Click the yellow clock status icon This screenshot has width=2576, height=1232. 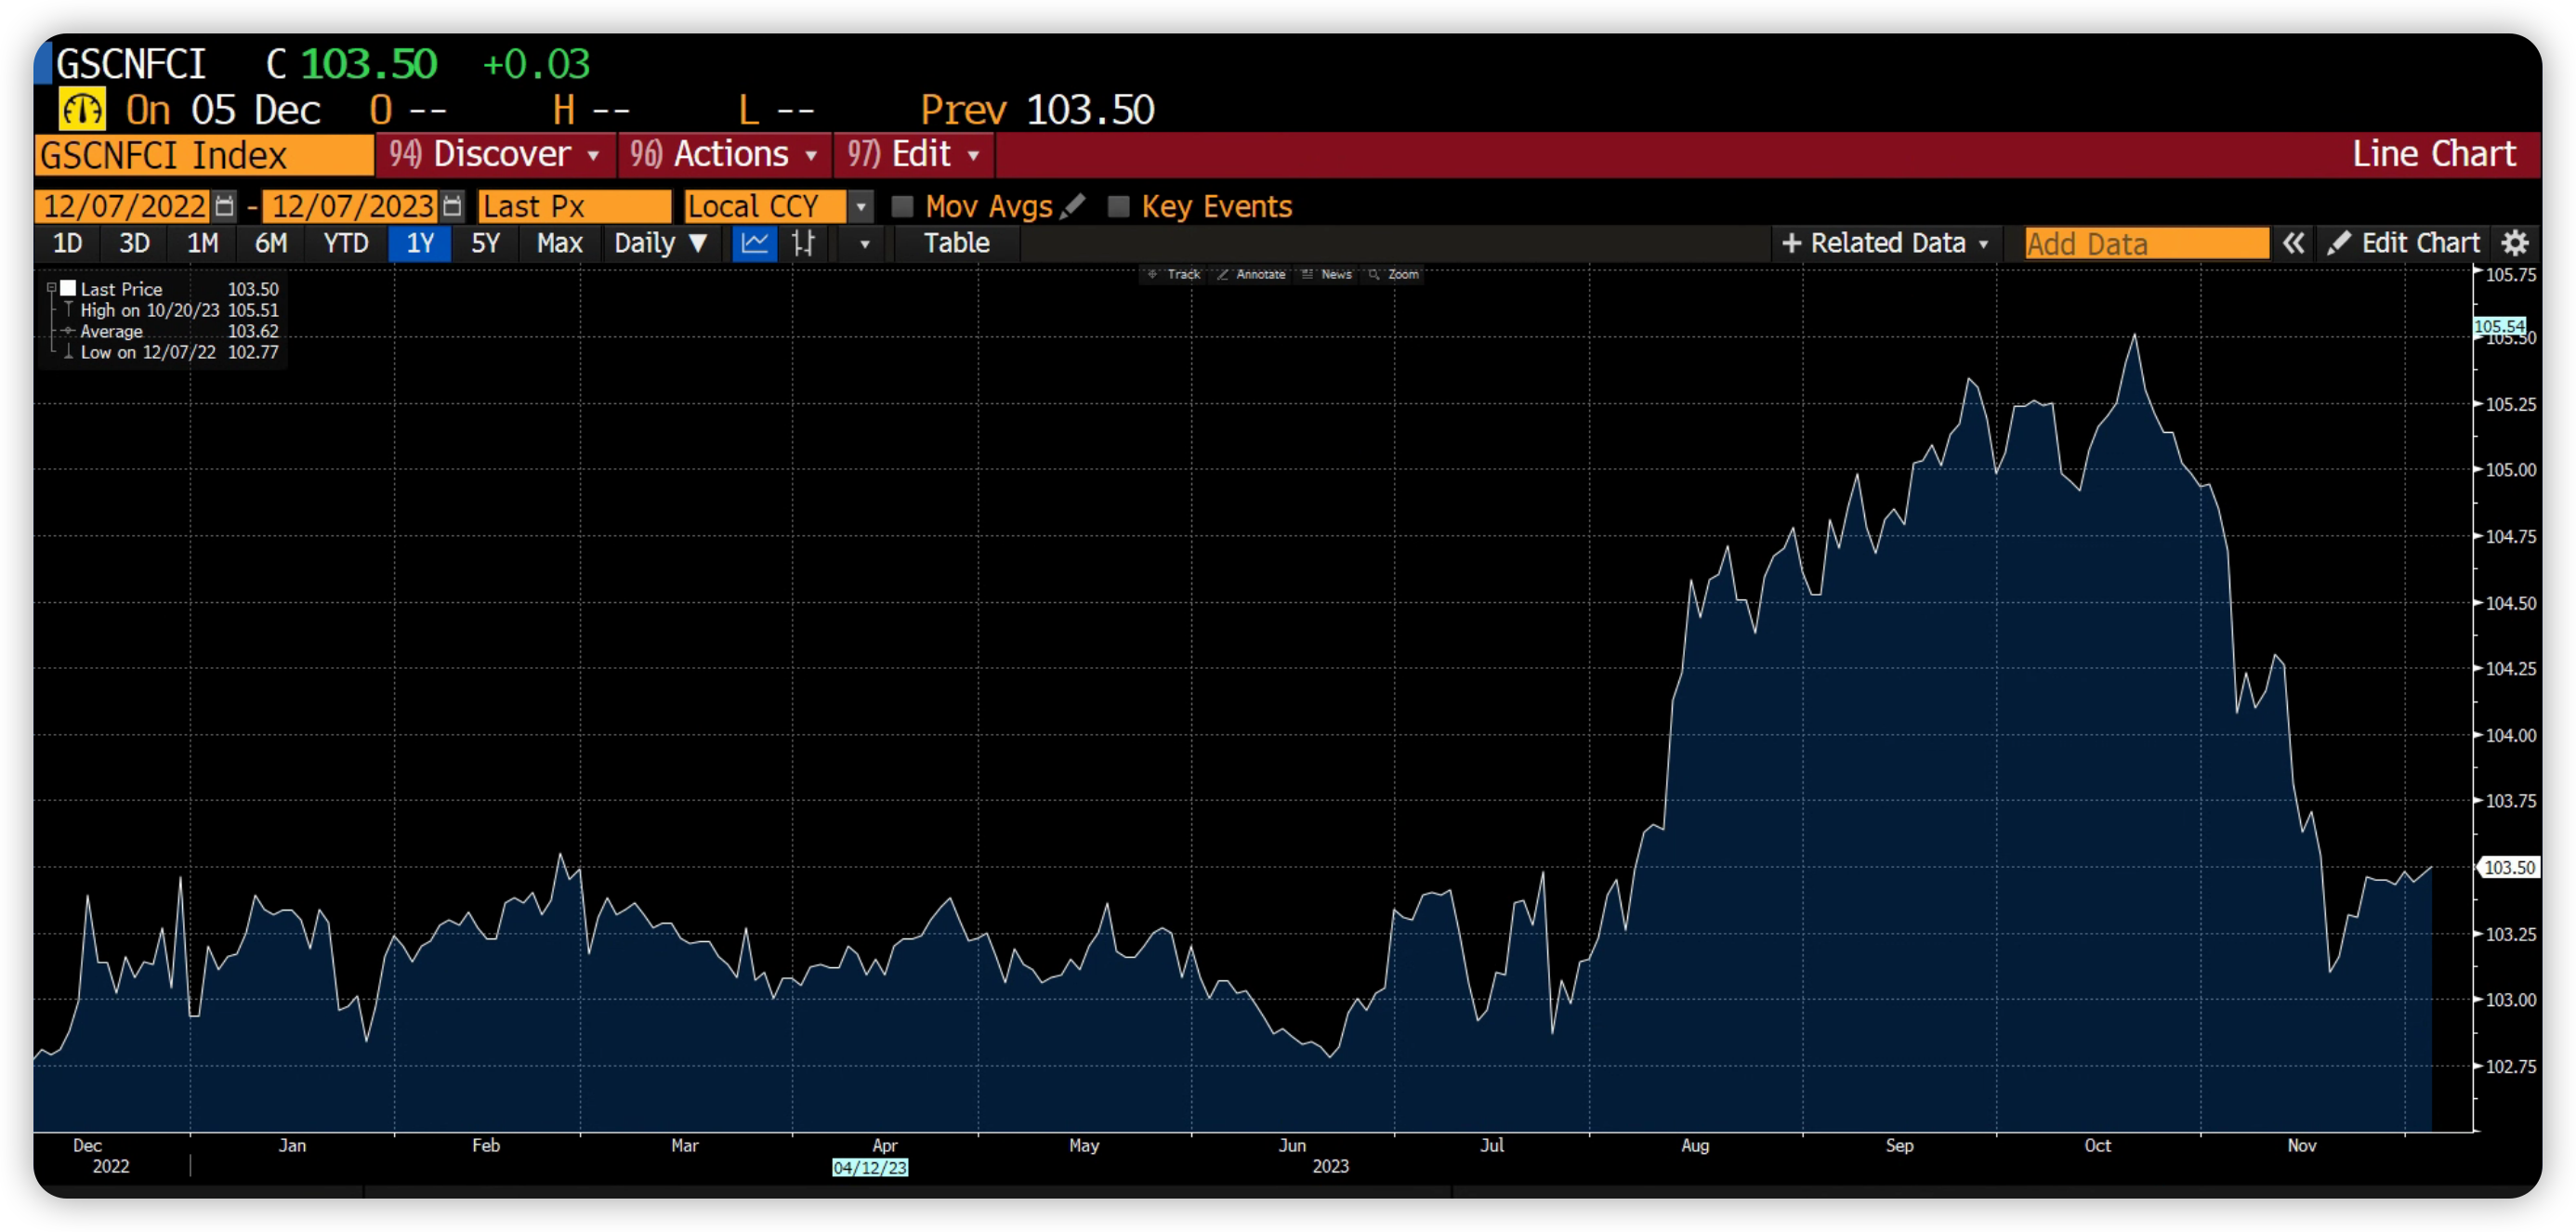coord(81,110)
